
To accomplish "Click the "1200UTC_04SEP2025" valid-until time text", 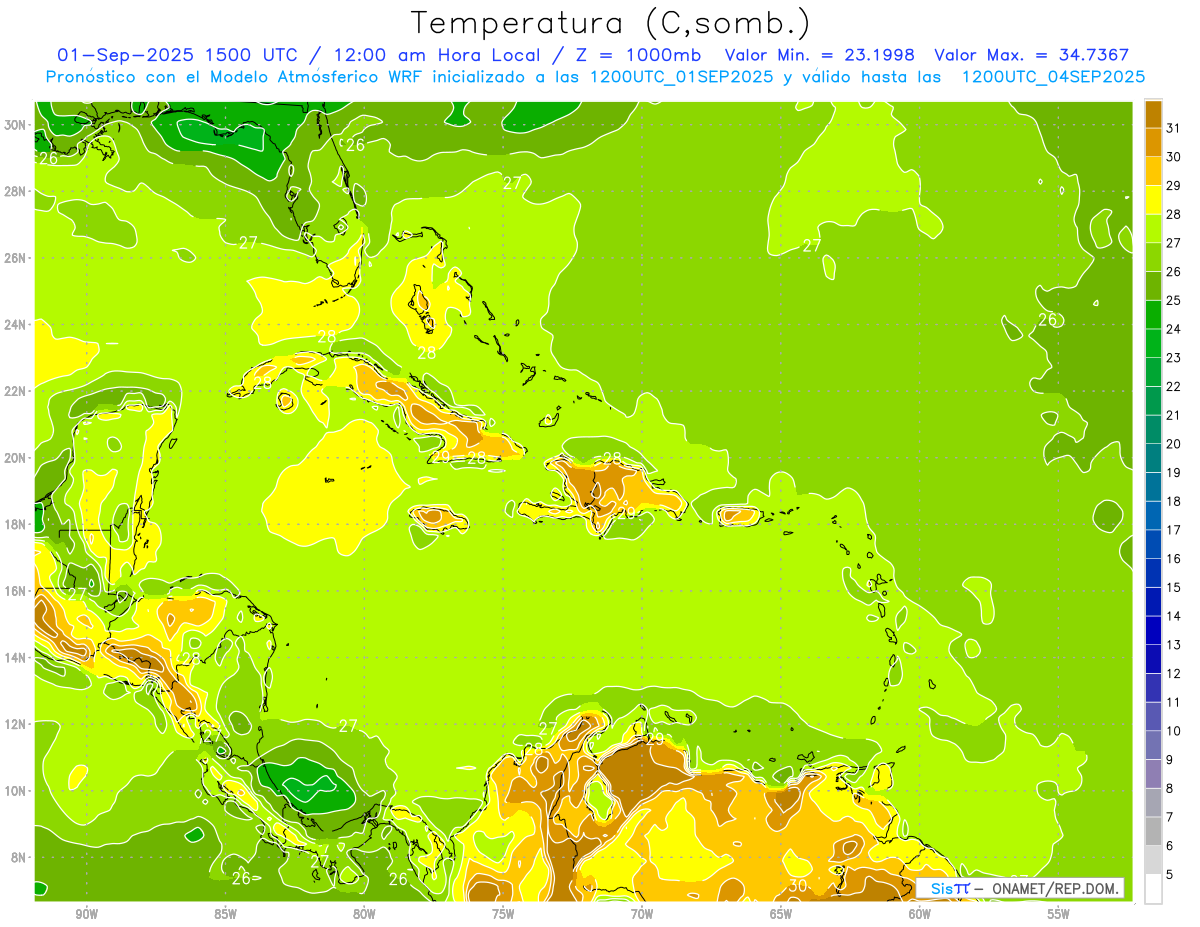I will [x=1054, y=76].
